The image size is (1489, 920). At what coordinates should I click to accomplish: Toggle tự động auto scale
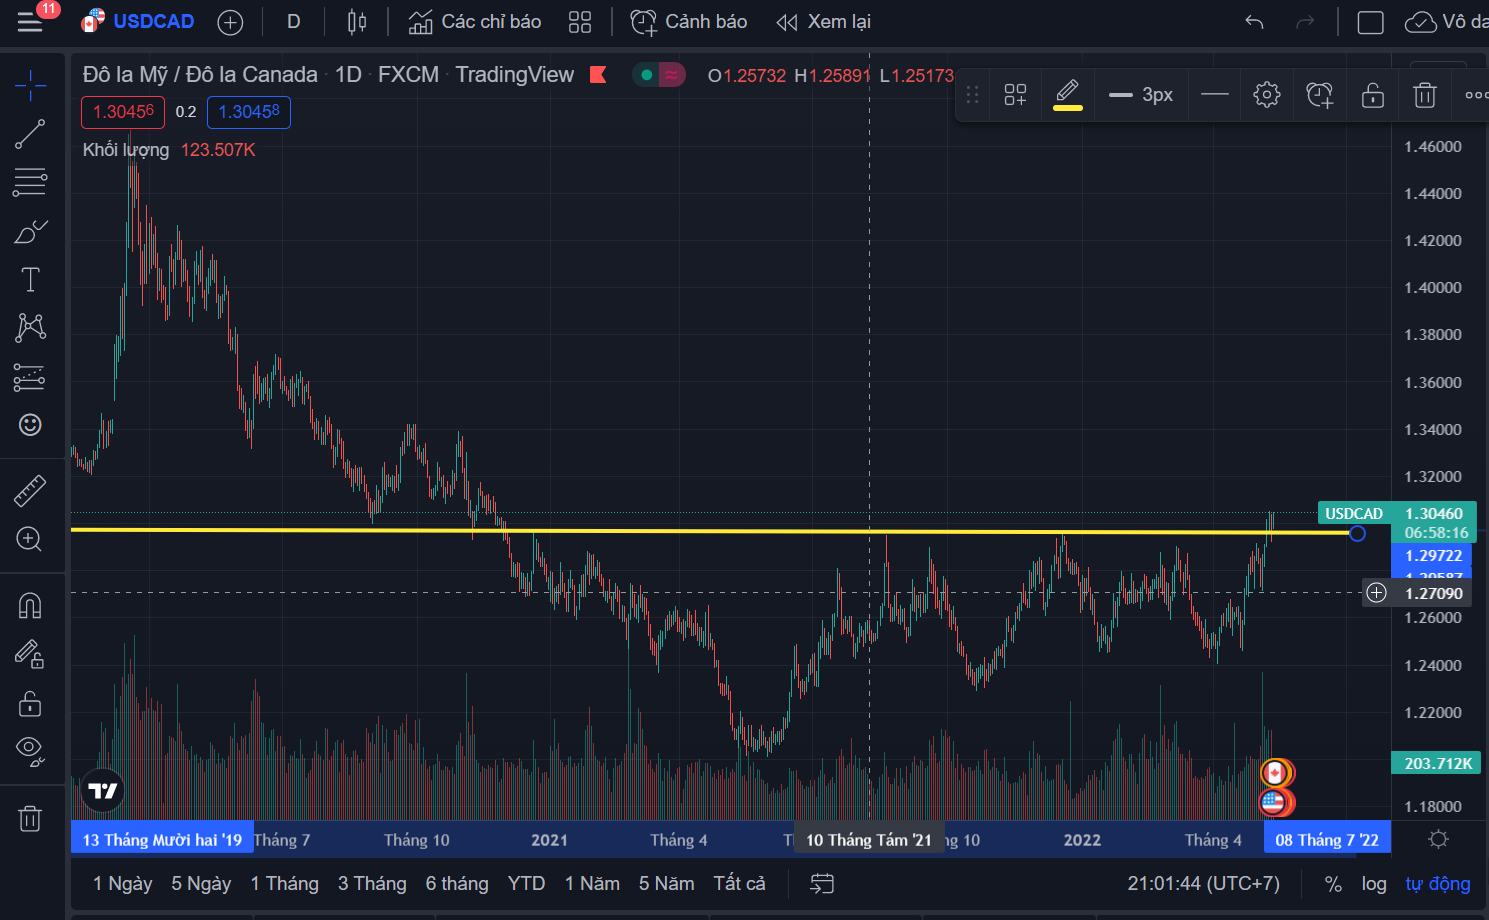(x=1438, y=884)
